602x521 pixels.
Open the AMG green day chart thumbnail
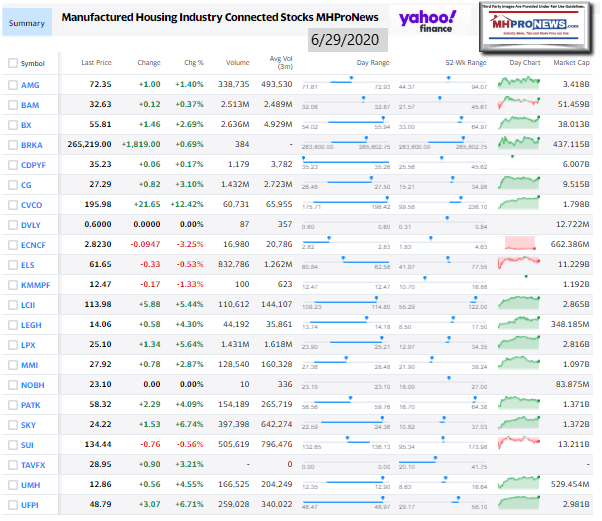tap(520, 86)
